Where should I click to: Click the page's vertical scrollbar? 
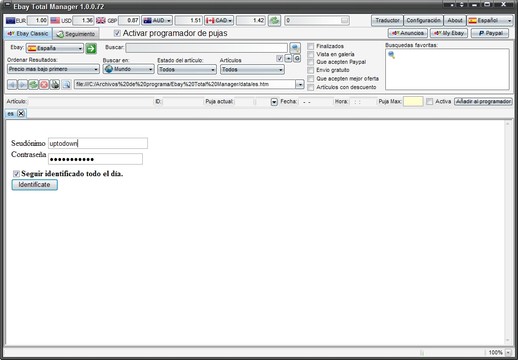[x=508, y=232]
